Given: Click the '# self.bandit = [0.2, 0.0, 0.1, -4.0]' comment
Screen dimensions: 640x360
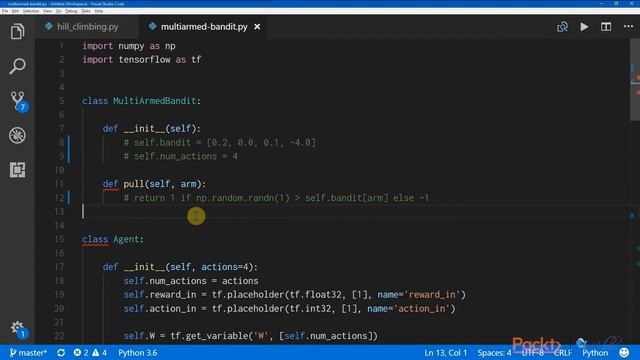Looking at the screenshot, I should [220, 142].
